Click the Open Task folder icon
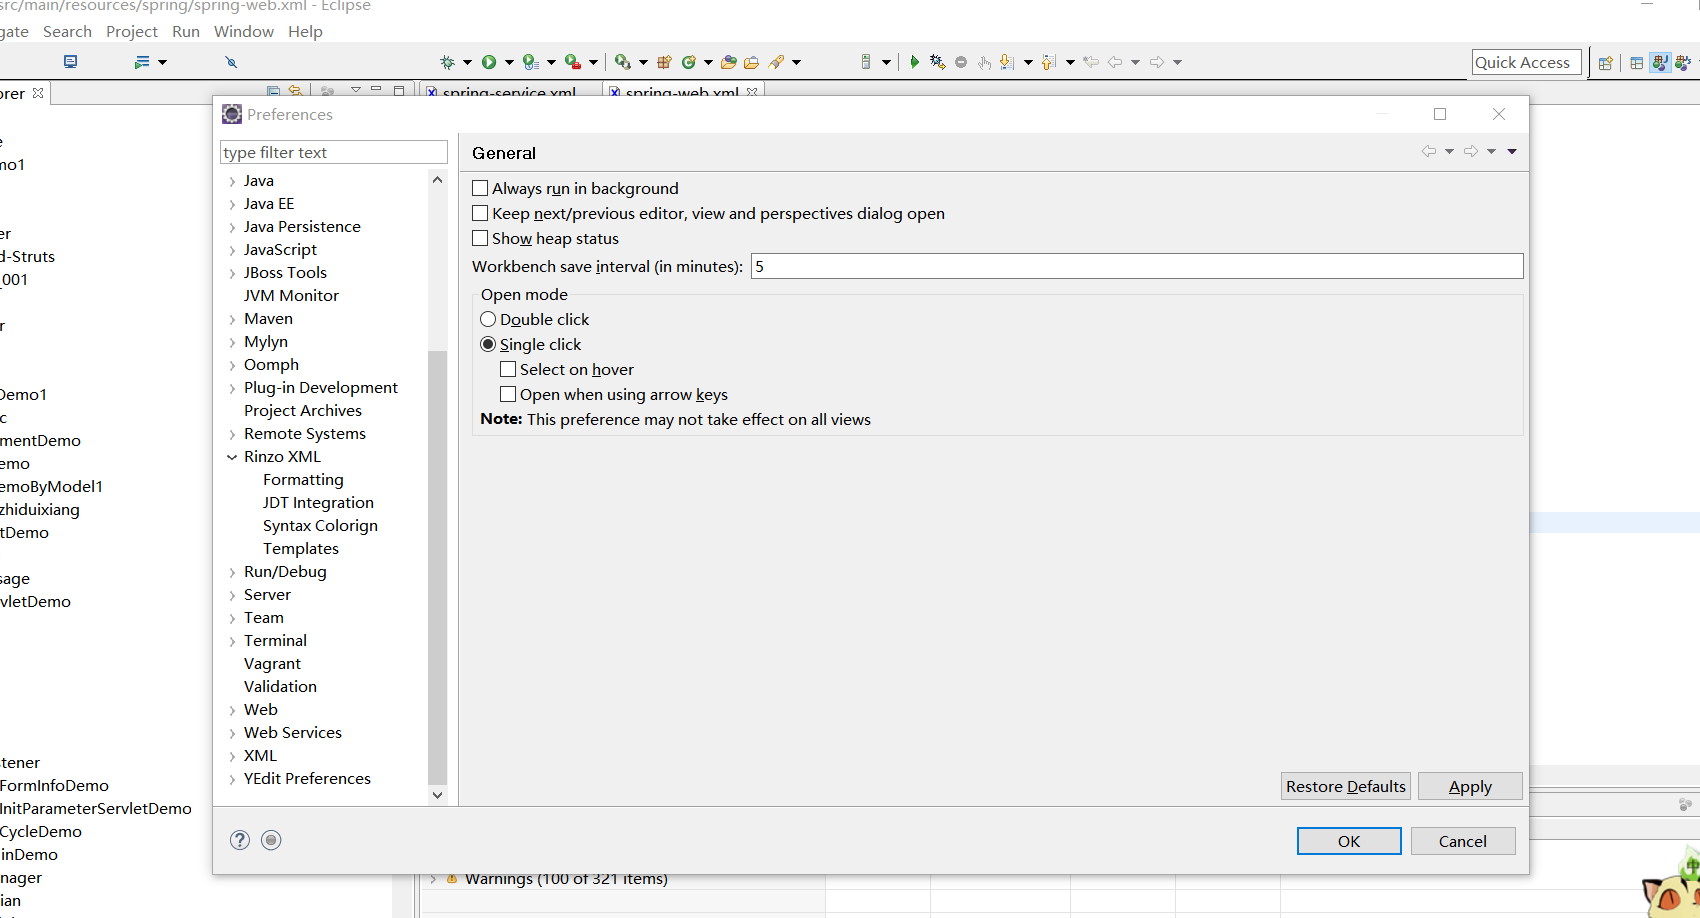1700x918 pixels. tap(752, 62)
